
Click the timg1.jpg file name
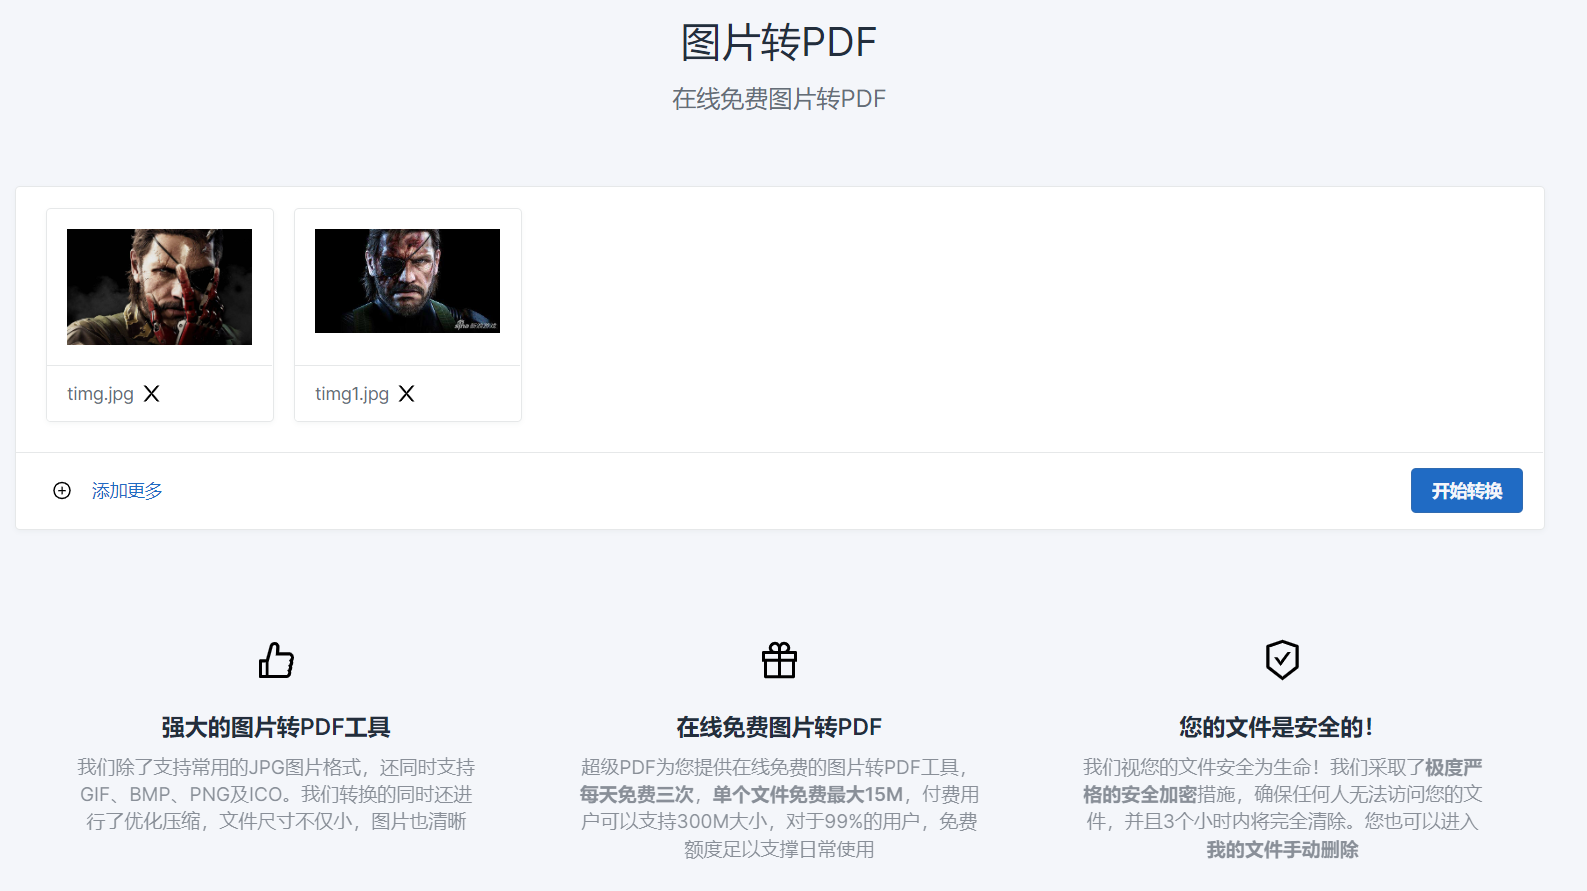pyautogui.click(x=352, y=394)
